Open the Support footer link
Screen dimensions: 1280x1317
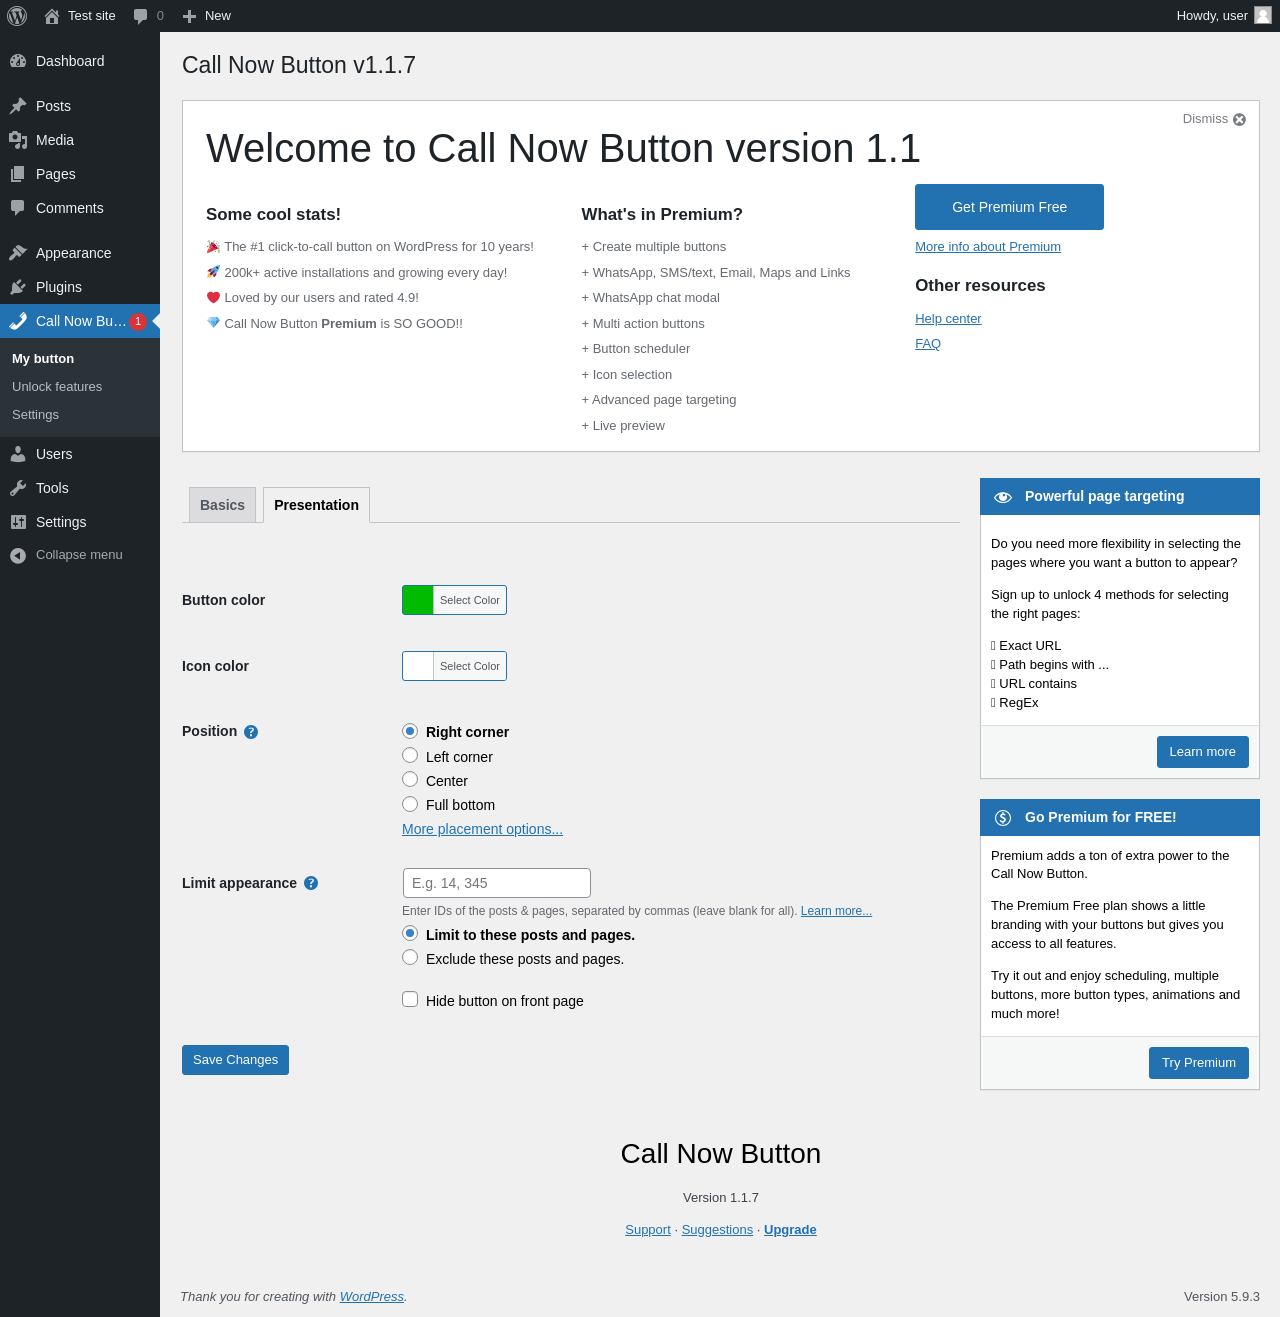(648, 1230)
